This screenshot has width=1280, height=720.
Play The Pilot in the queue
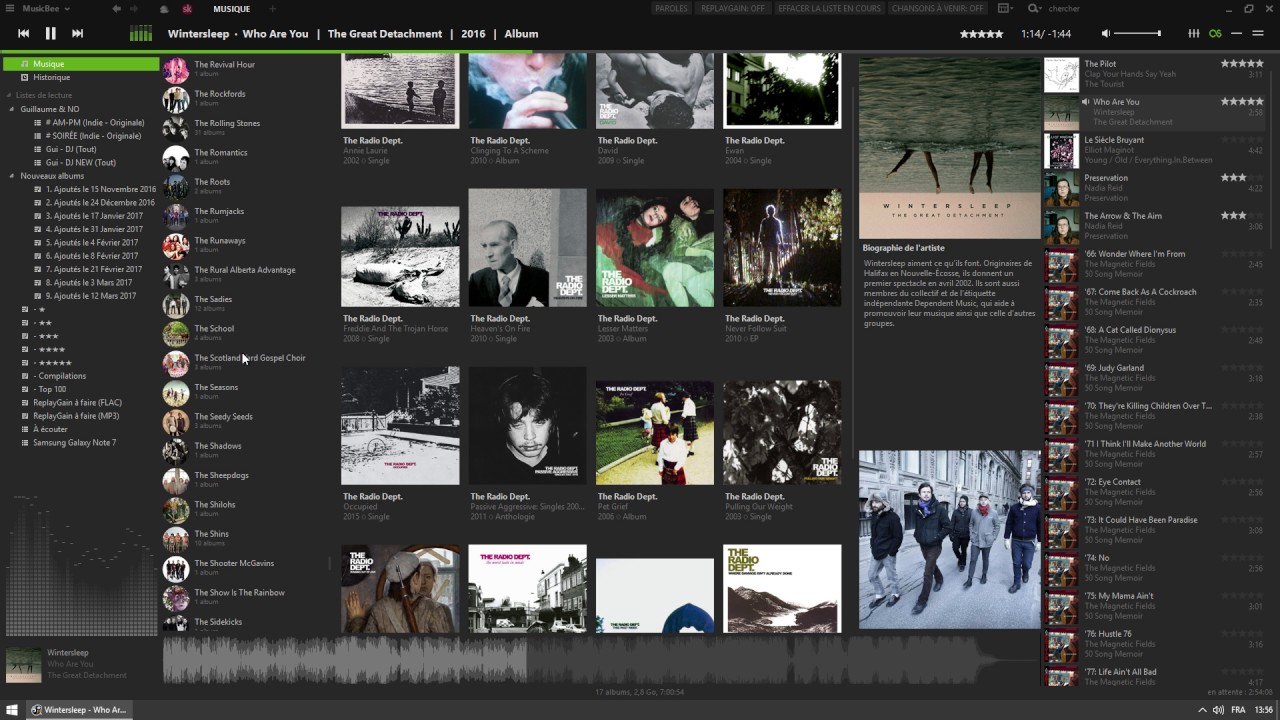click(1154, 74)
